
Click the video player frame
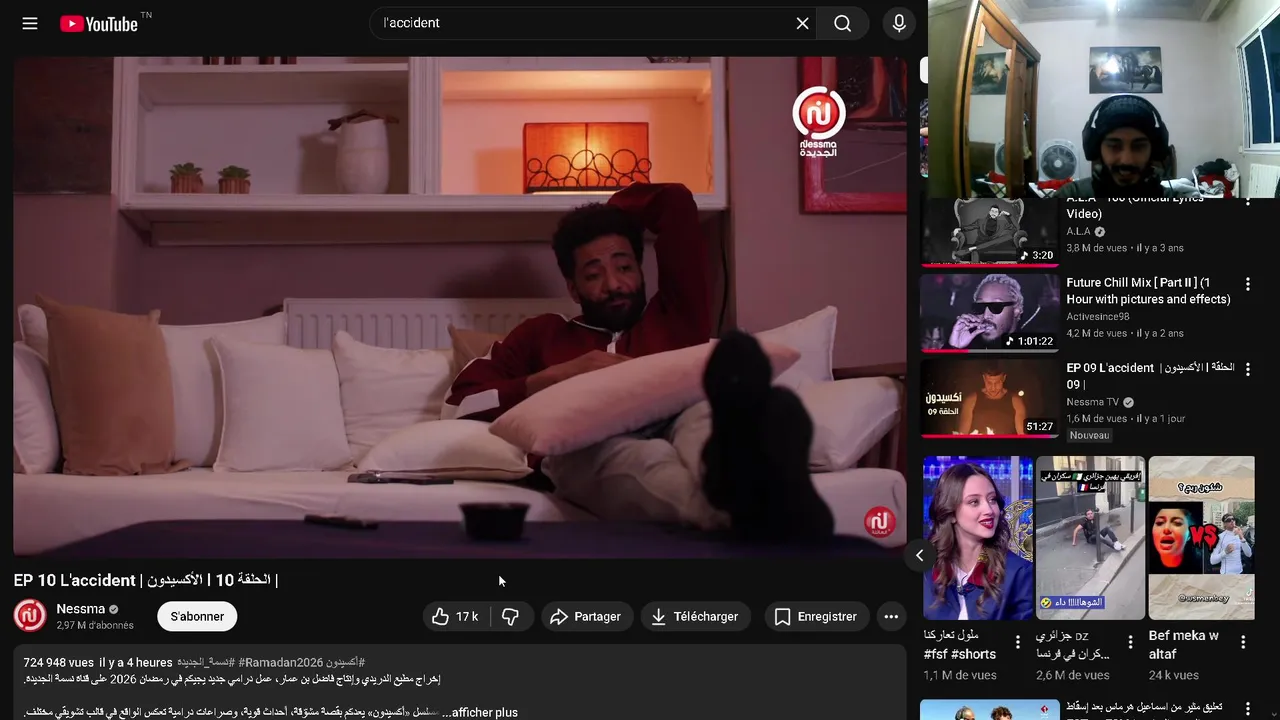click(x=460, y=306)
